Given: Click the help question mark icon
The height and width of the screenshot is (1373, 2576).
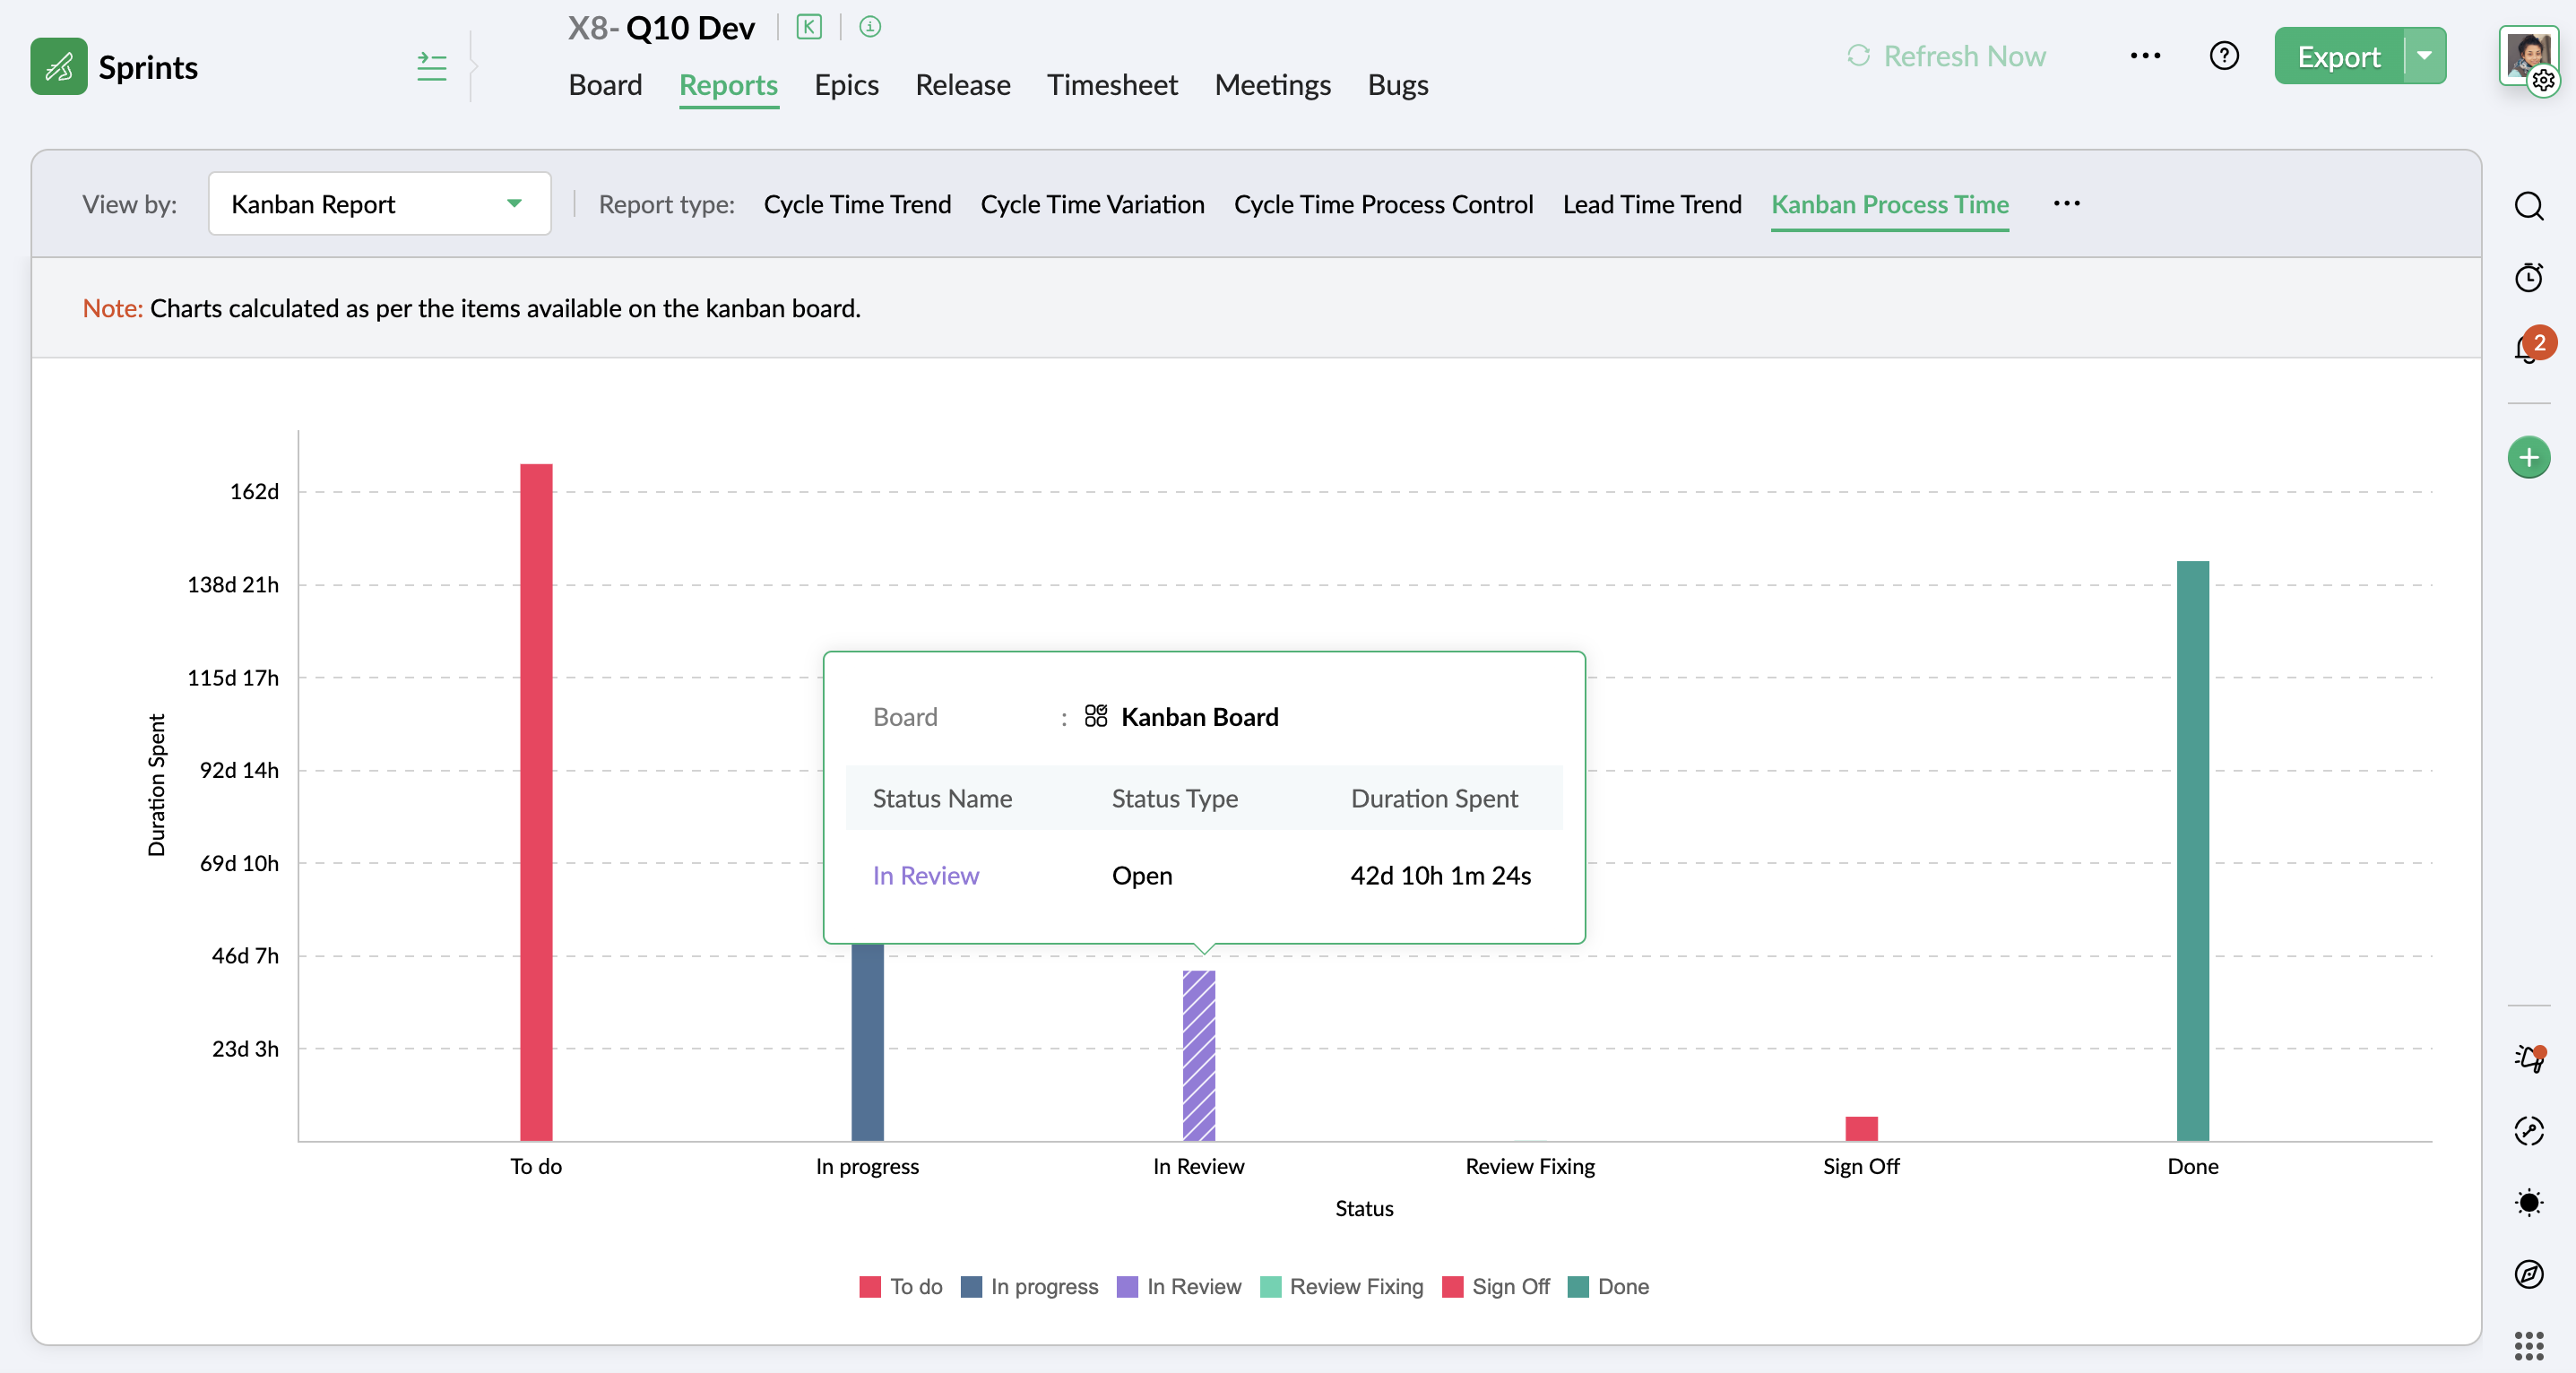Looking at the screenshot, I should [x=2223, y=56].
